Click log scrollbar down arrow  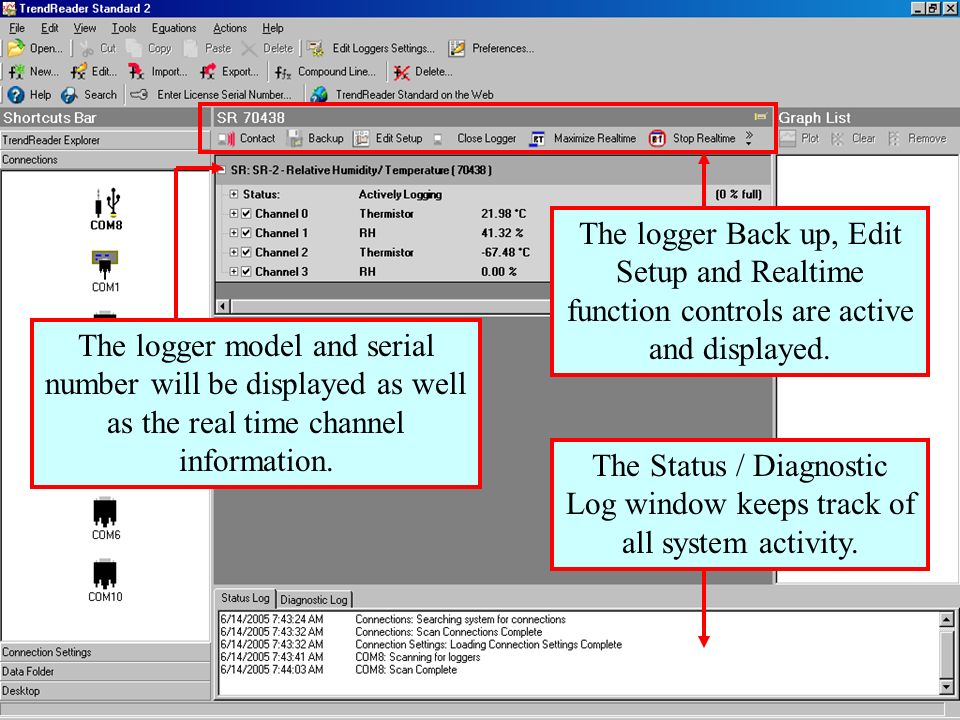tap(946, 687)
